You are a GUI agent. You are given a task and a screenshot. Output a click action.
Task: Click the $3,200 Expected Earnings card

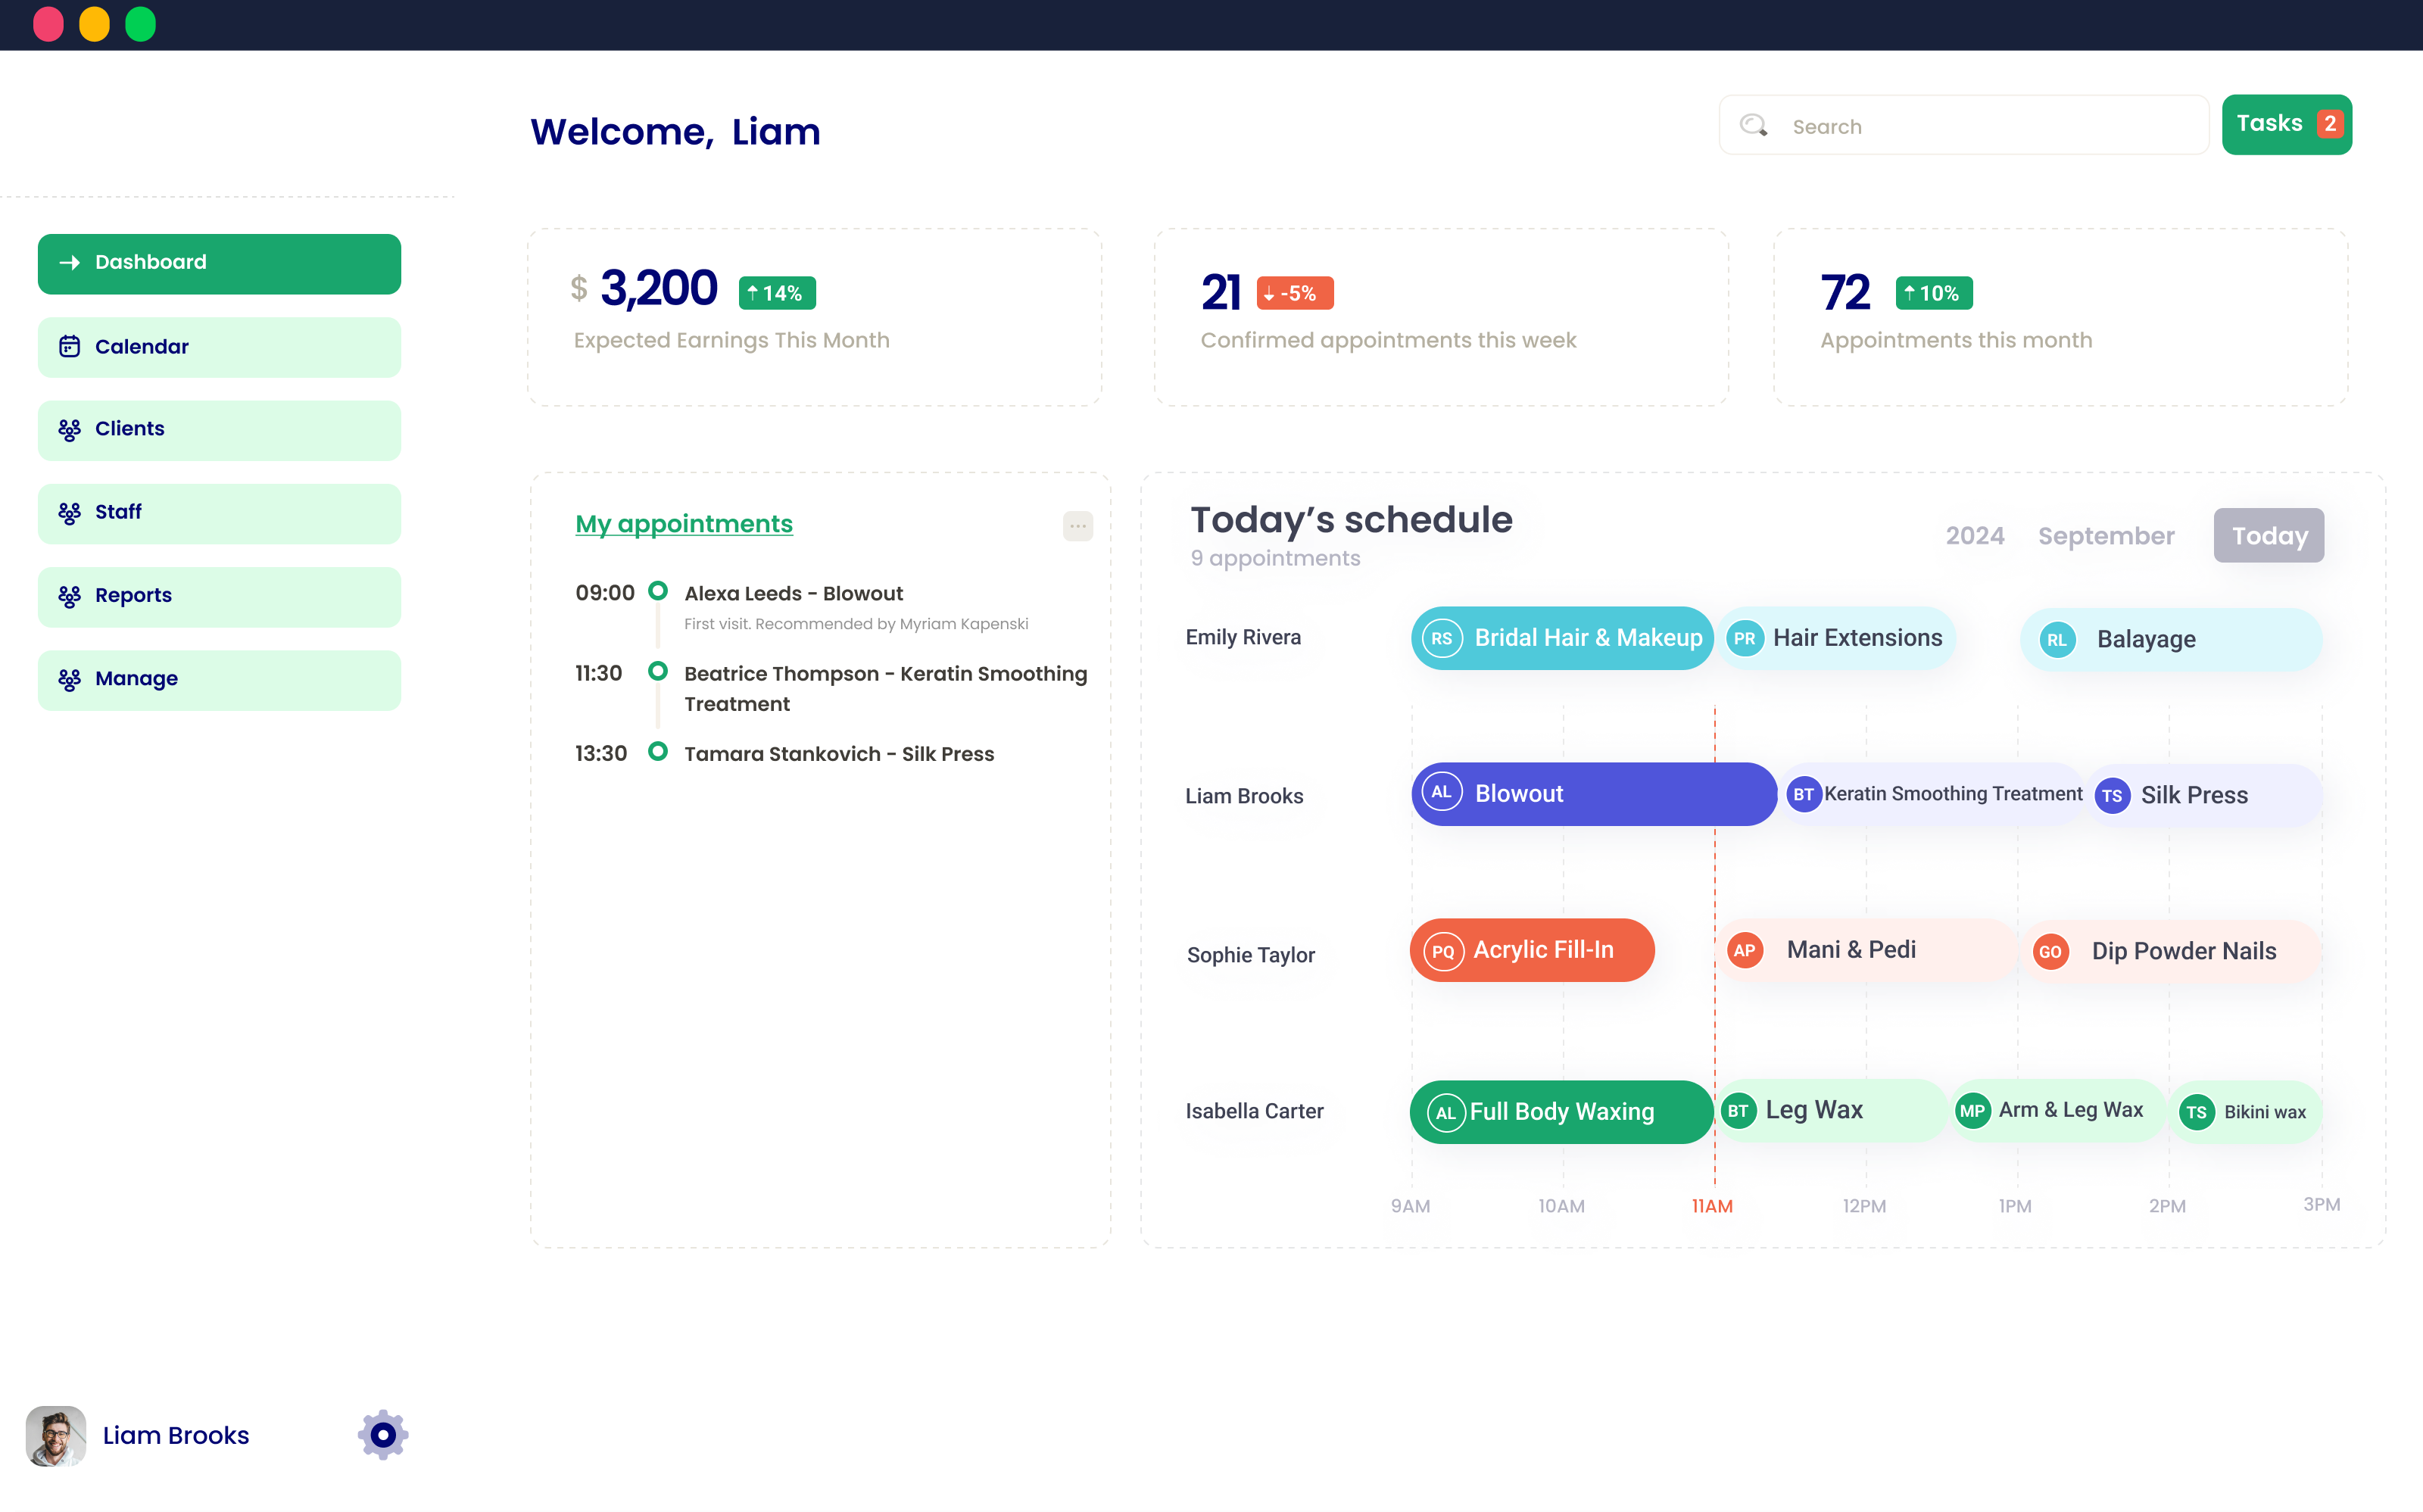click(x=814, y=317)
